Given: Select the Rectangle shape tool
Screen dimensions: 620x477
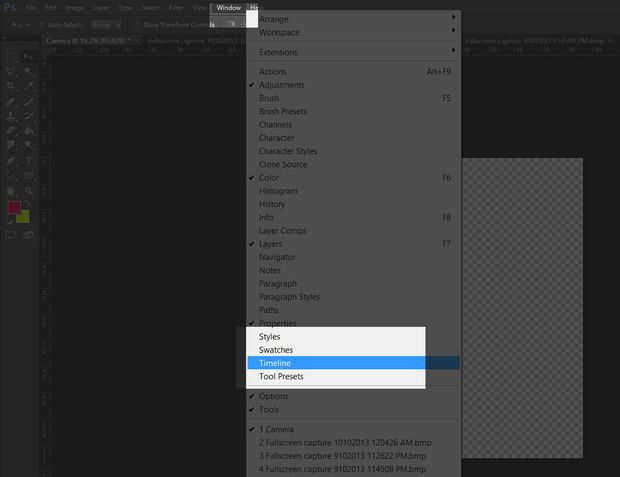Looking at the screenshot, I should point(28,175).
